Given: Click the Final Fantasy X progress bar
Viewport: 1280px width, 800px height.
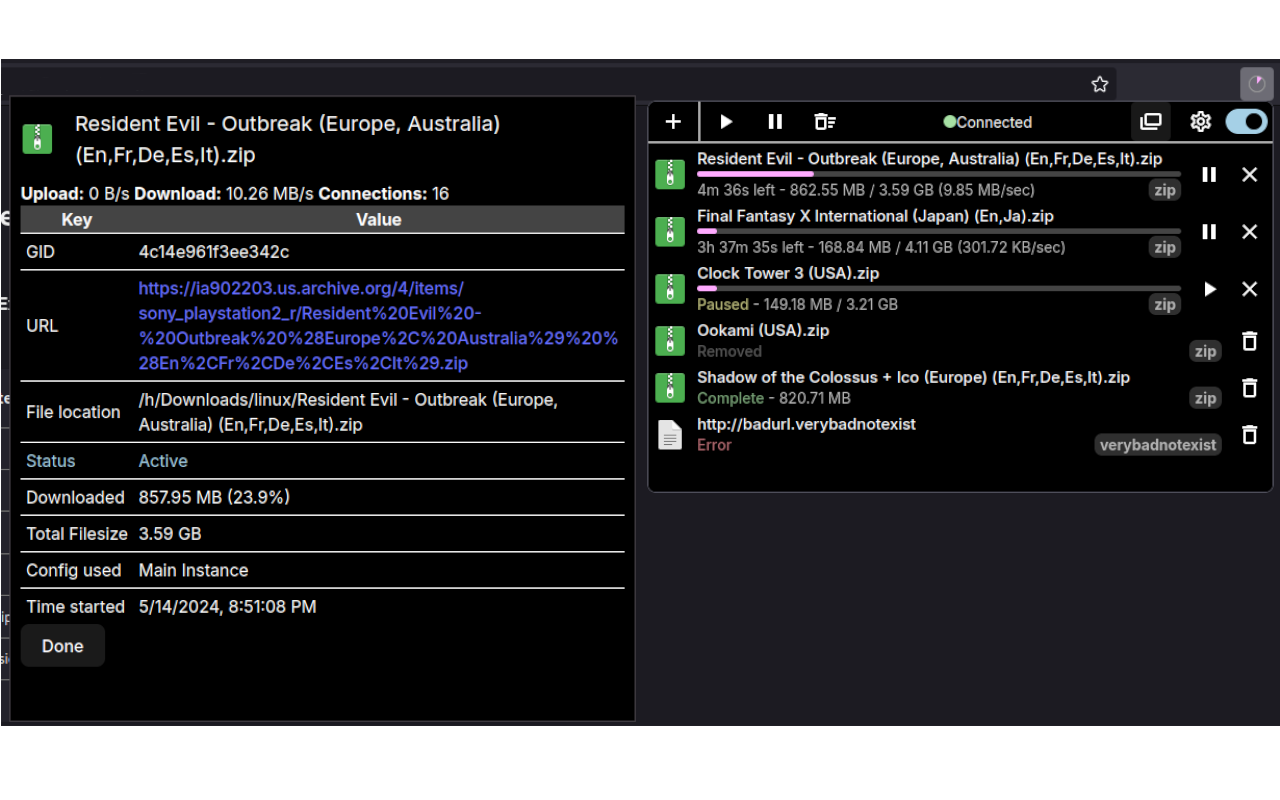Looking at the screenshot, I should 938,231.
